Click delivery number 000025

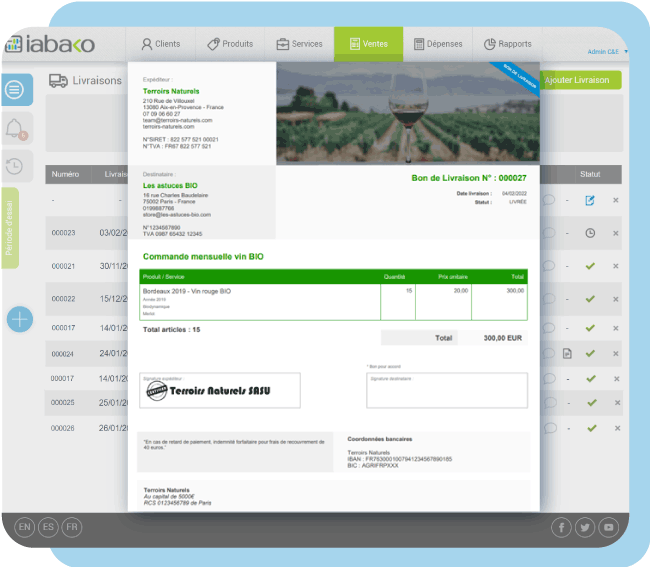(63, 402)
